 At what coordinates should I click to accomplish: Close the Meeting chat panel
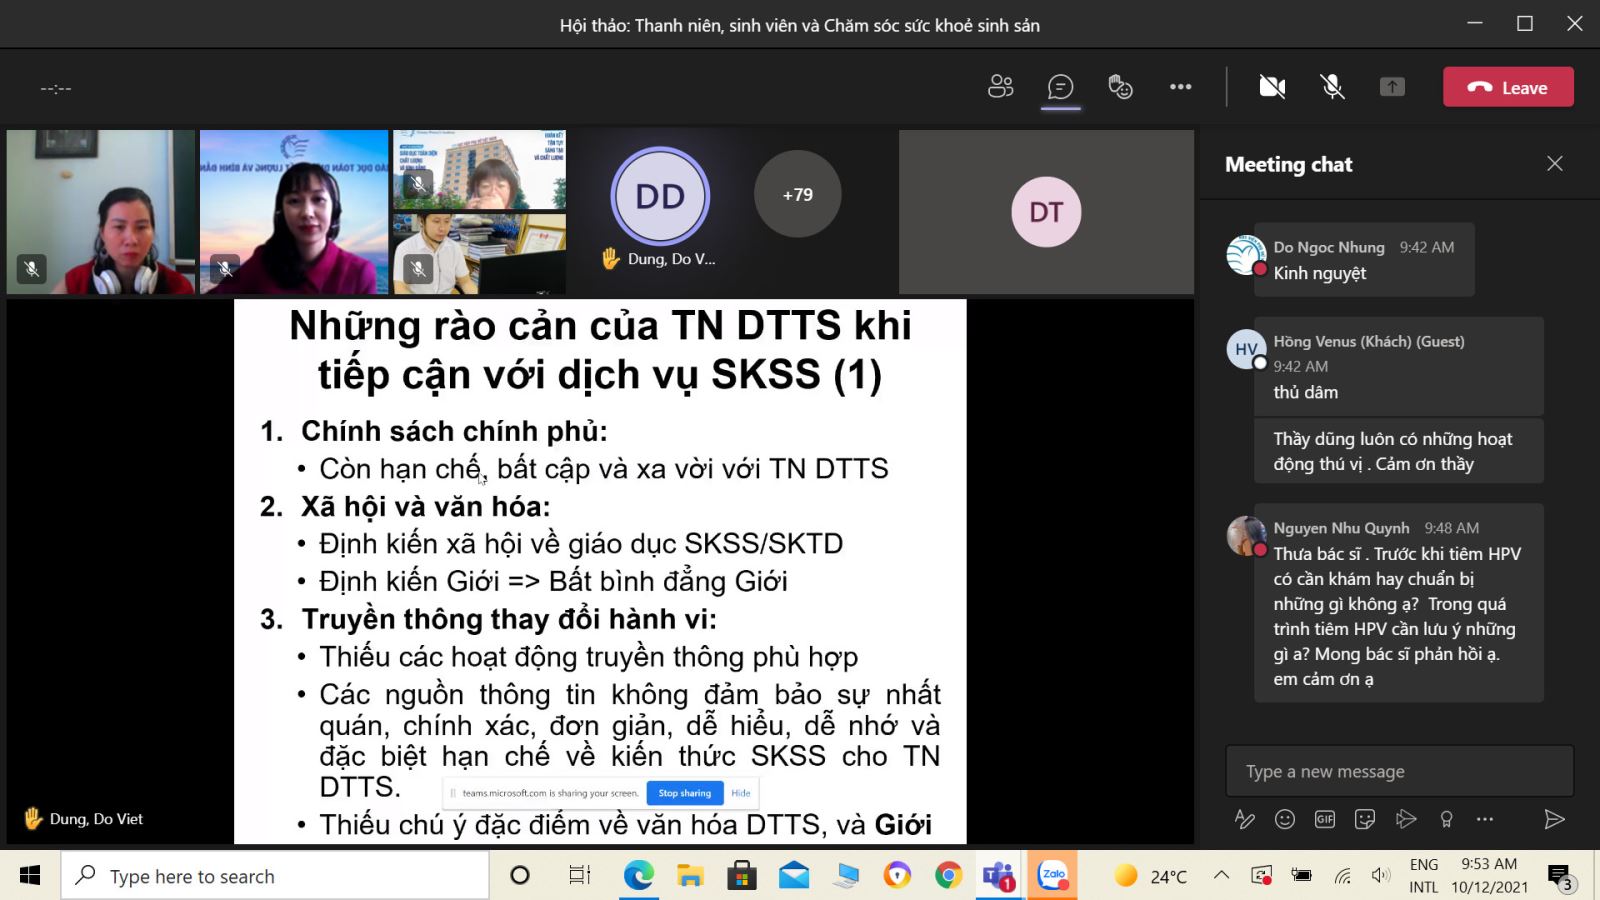click(x=1555, y=164)
